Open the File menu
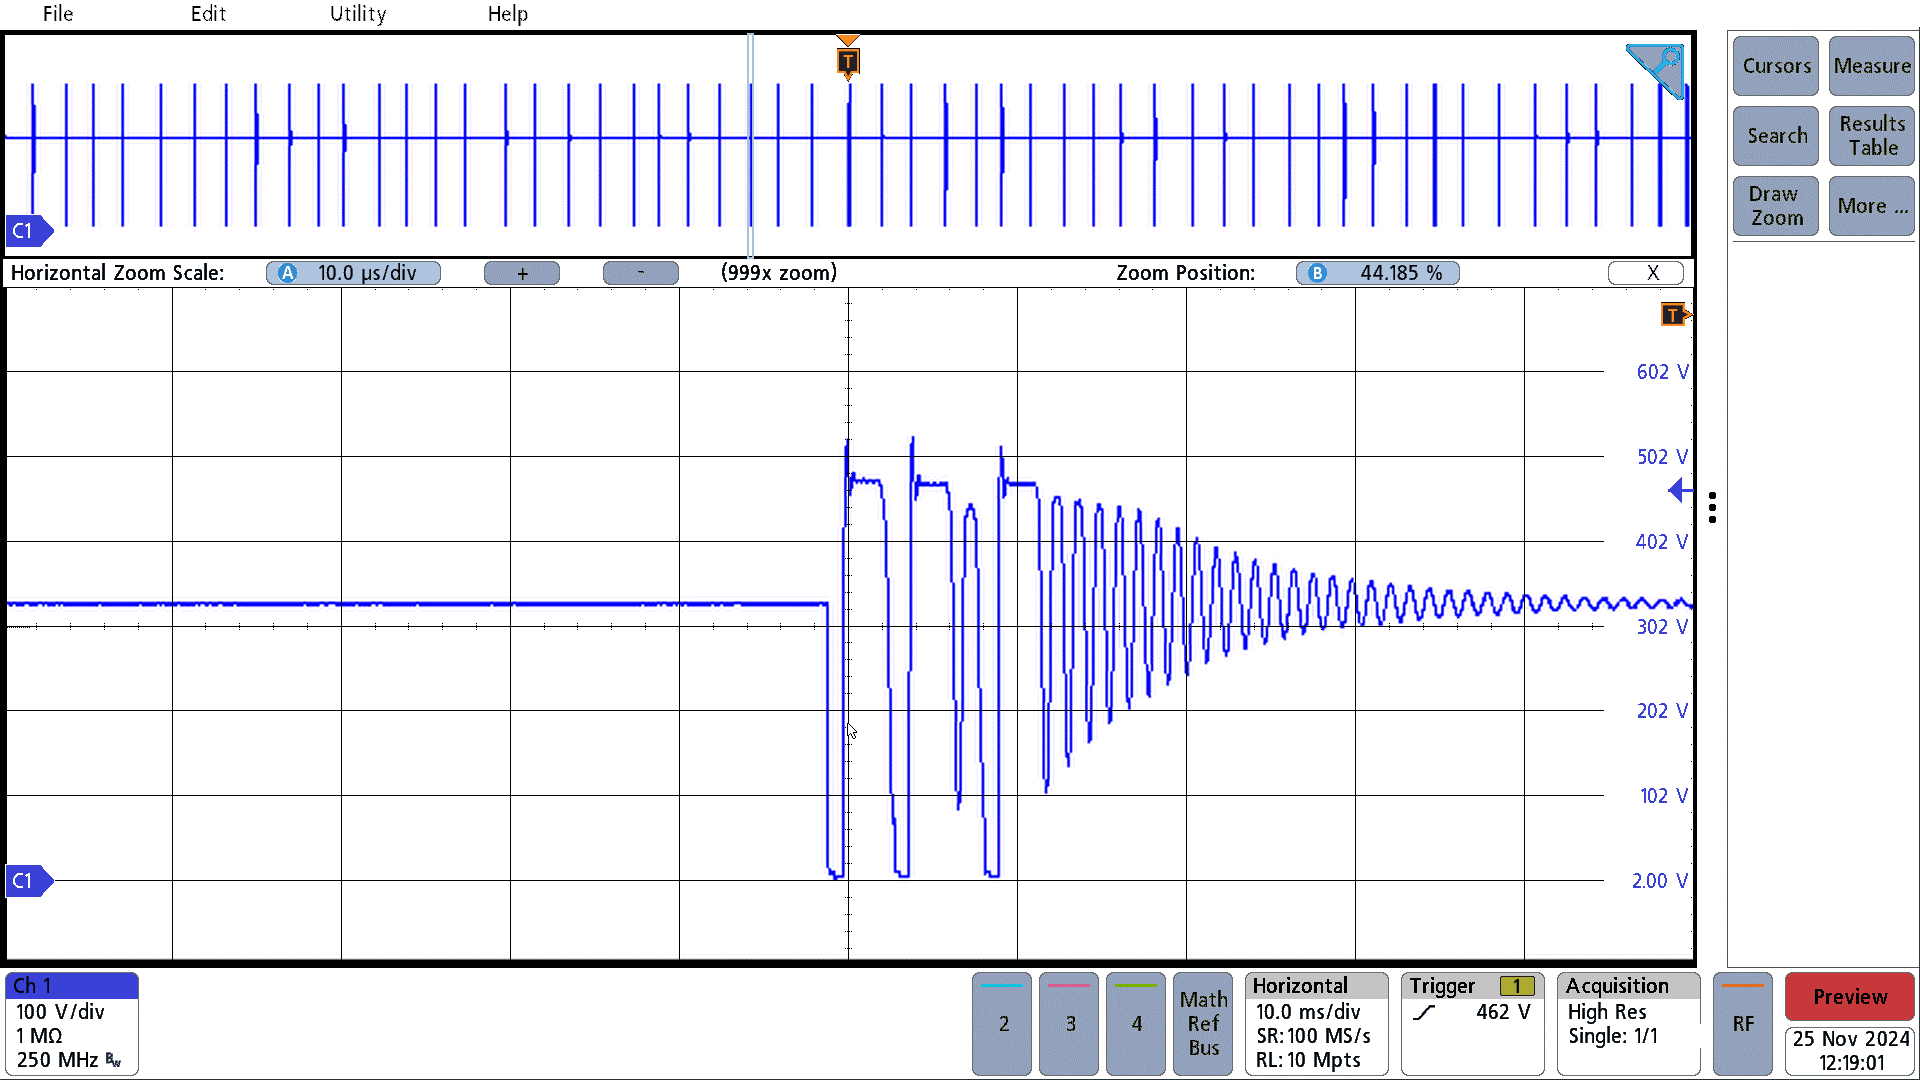Viewport: 1920px width, 1080px height. [x=58, y=14]
